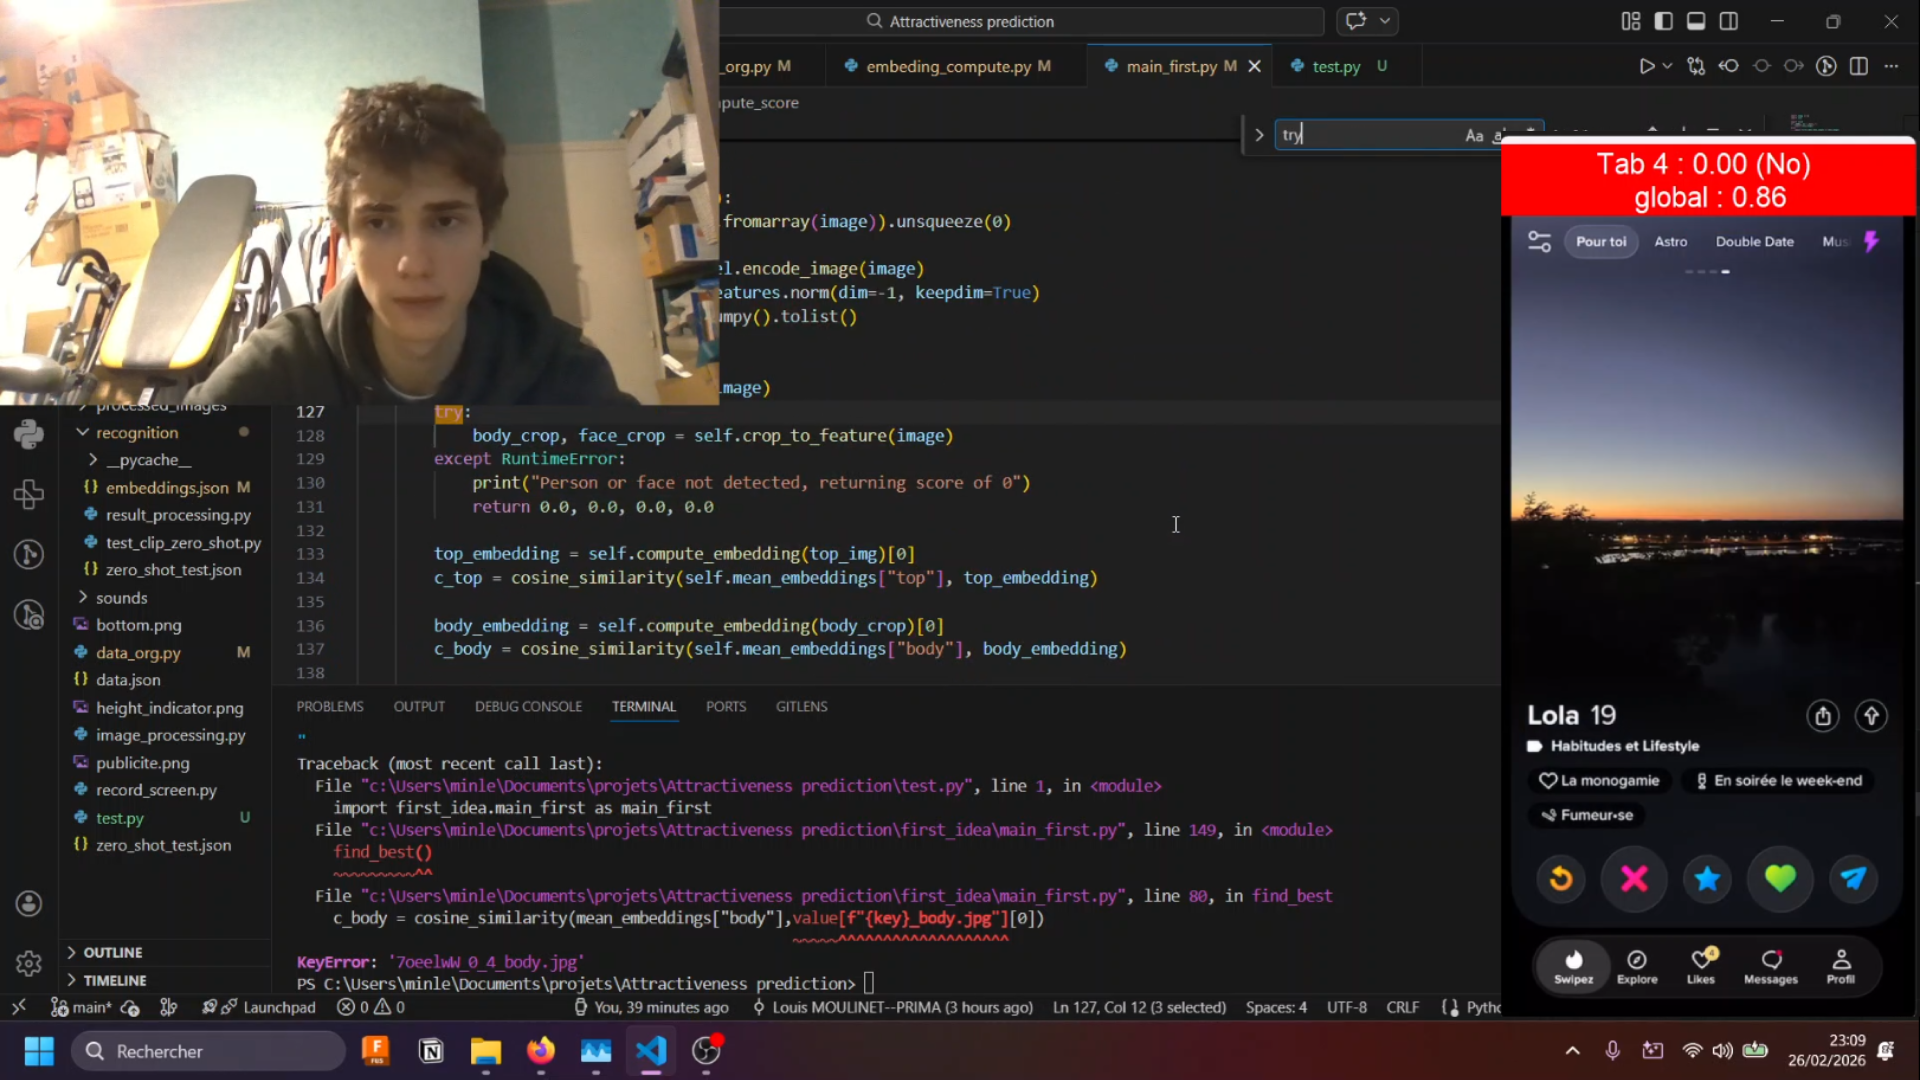This screenshot has height=1080, width=1920.
Task: Open Tinder Messages from the bottom bar
Action: (1771, 963)
